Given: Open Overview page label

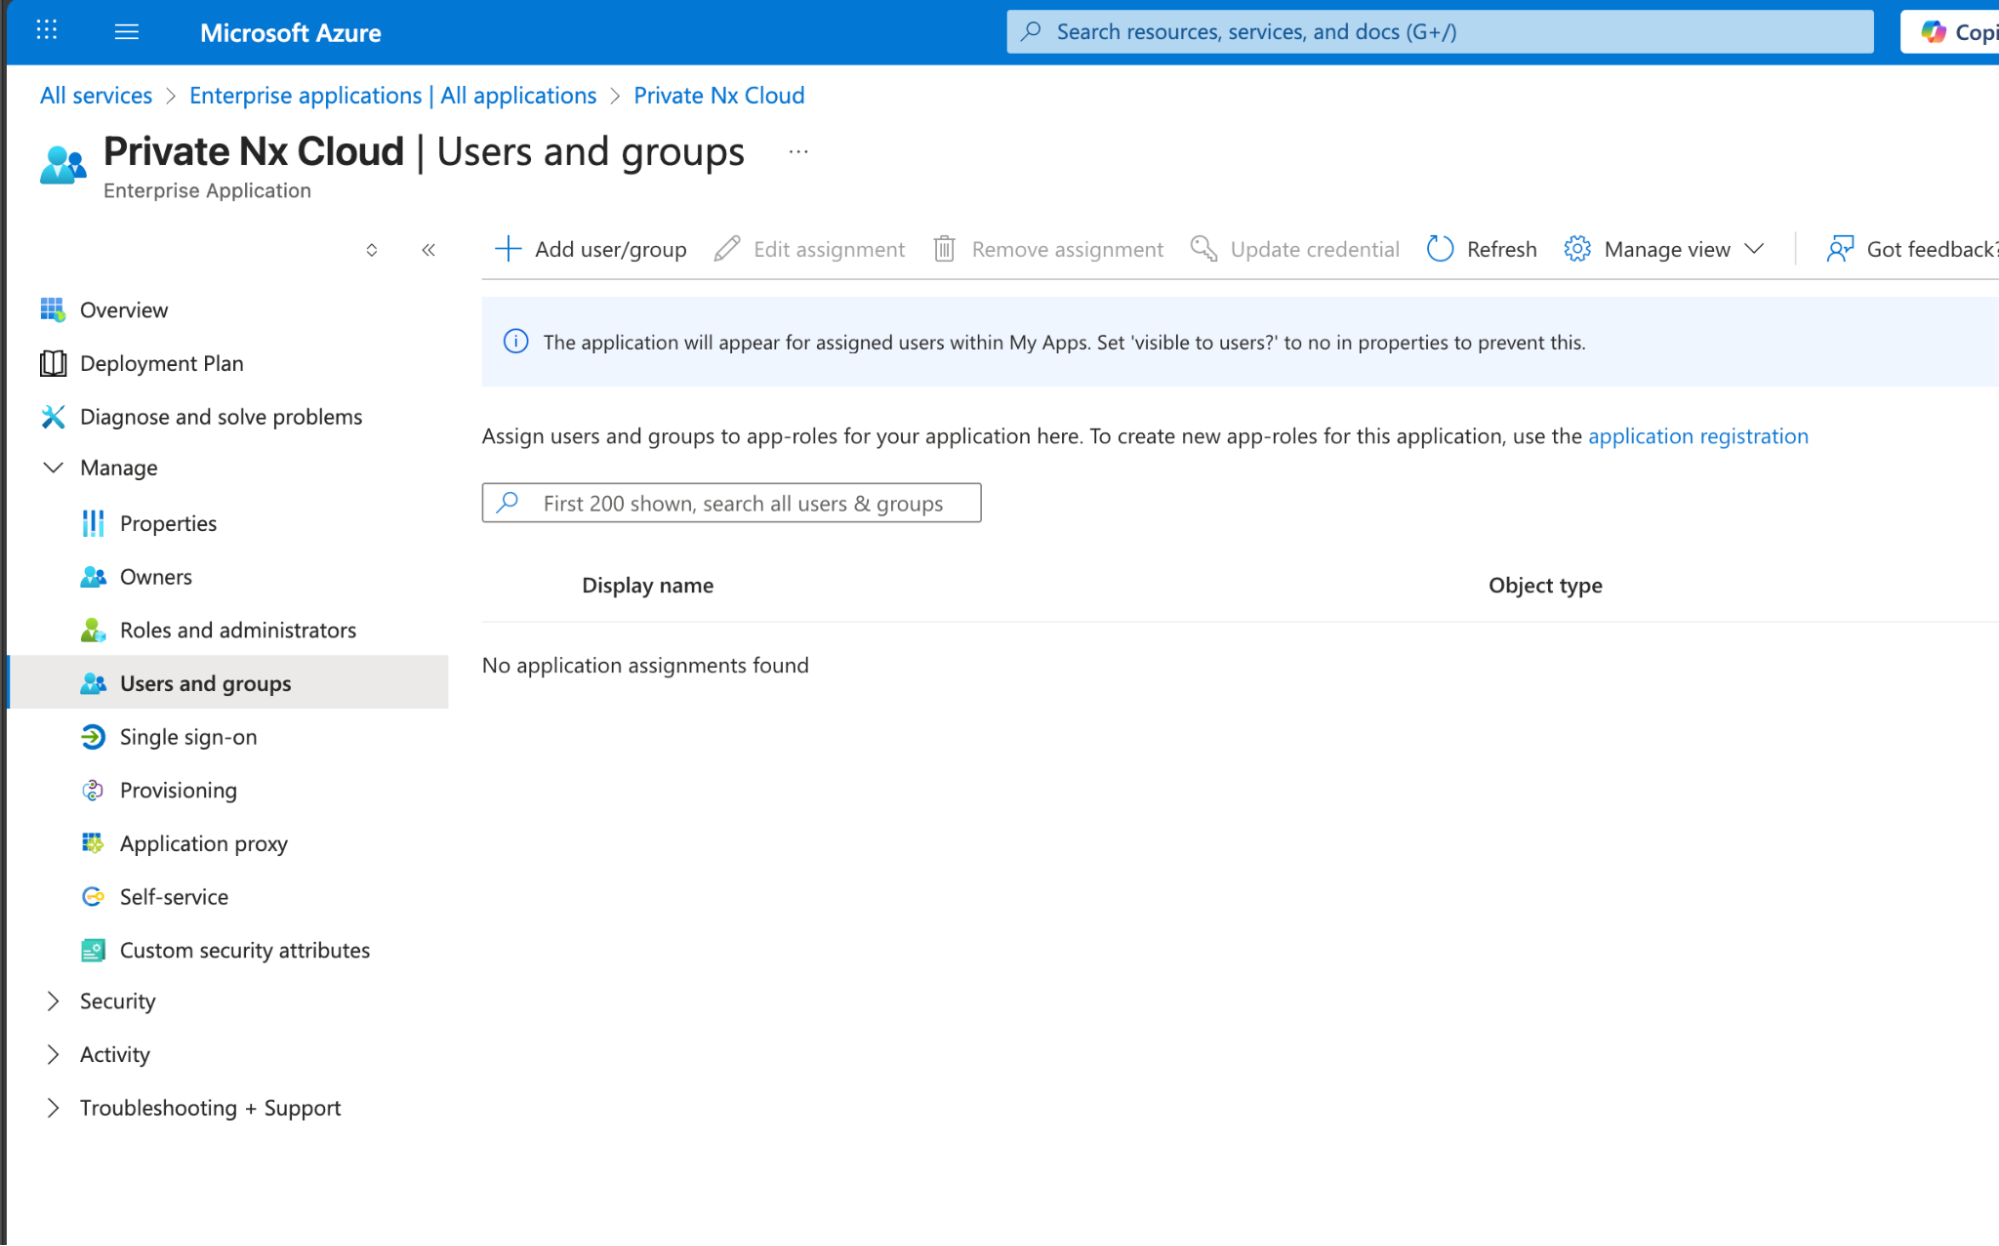Looking at the screenshot, I should 124,310.
